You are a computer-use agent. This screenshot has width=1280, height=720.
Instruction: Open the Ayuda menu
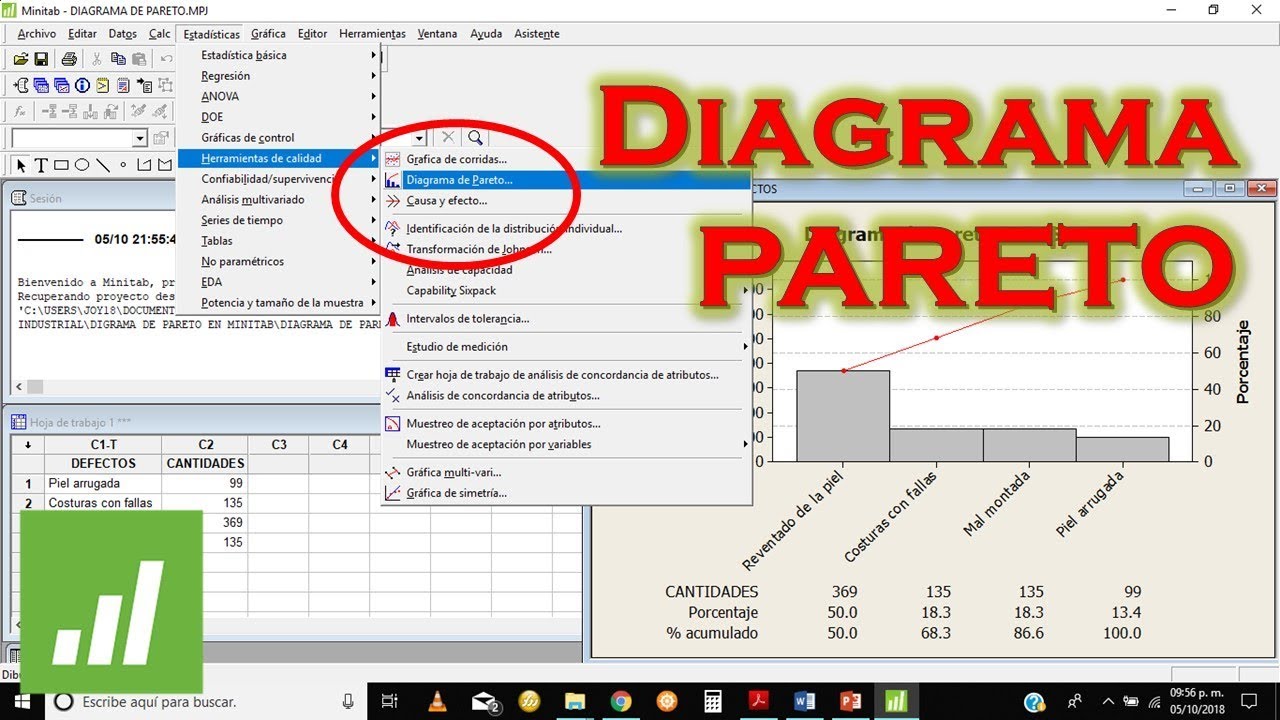[x=486, y=34]
